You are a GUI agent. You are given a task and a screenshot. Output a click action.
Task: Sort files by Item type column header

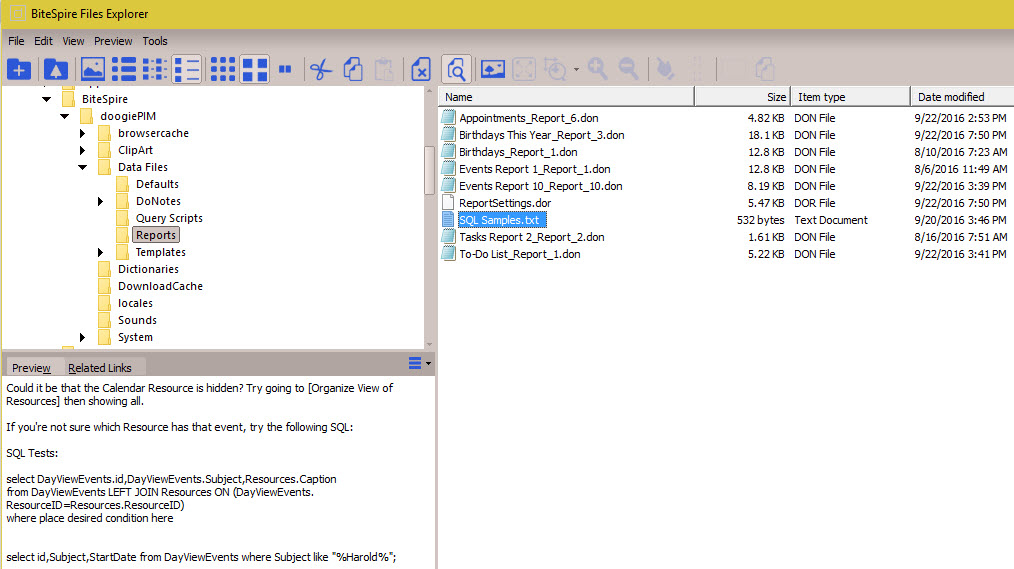(850, 97)
